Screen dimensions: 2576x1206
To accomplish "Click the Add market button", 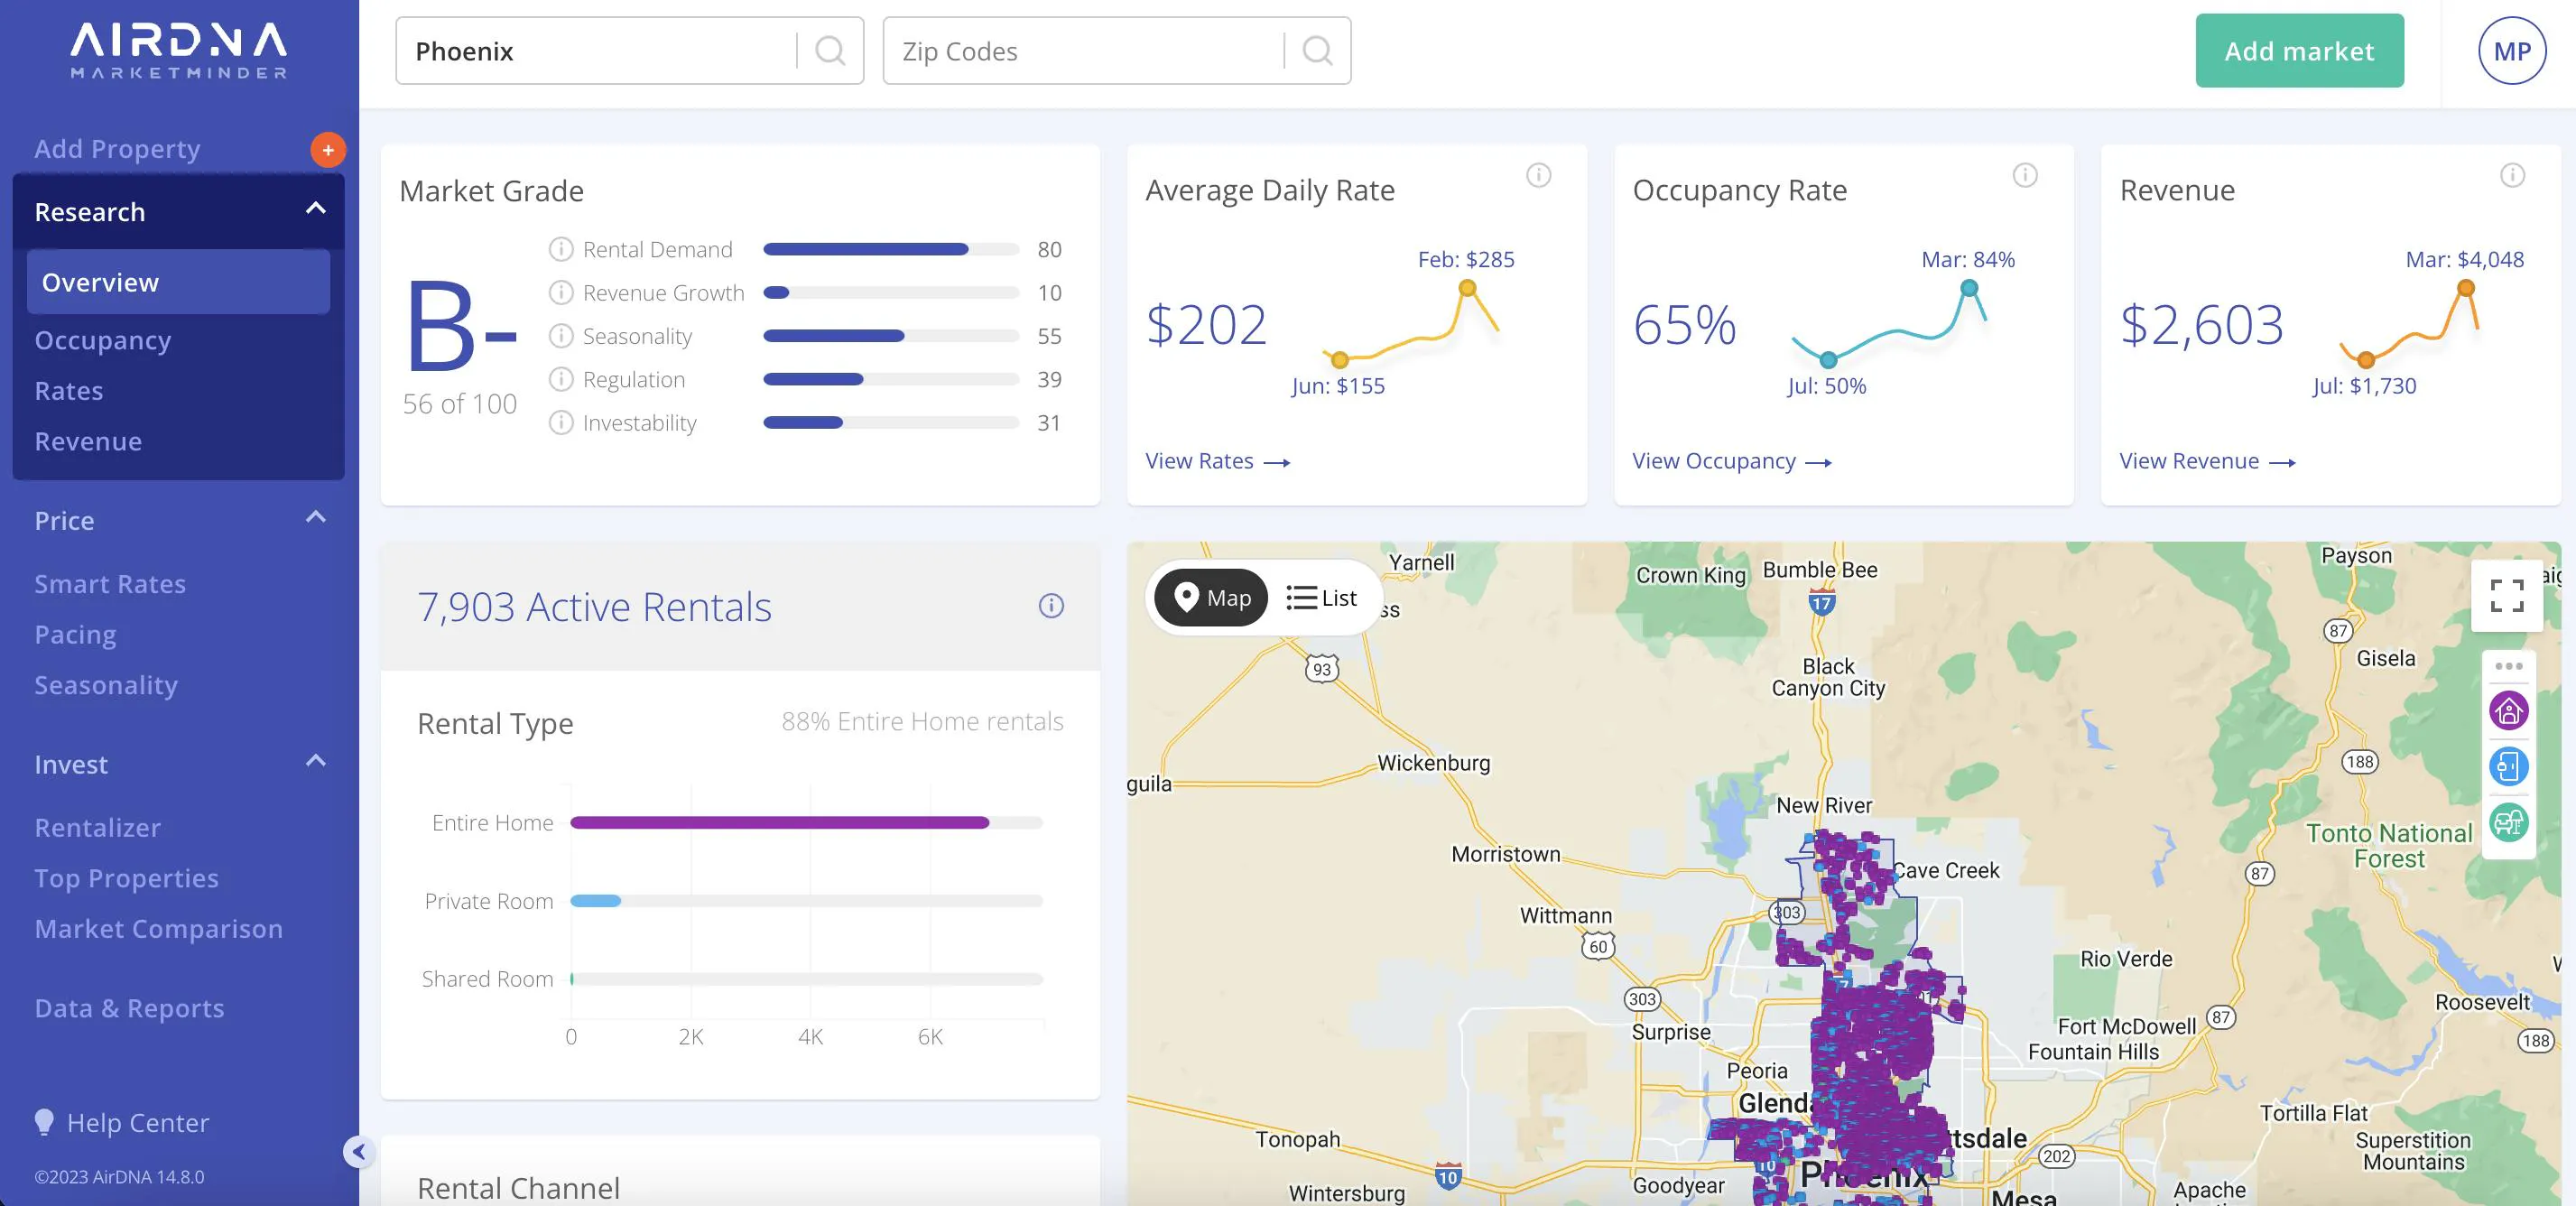I will [2299, 50].
